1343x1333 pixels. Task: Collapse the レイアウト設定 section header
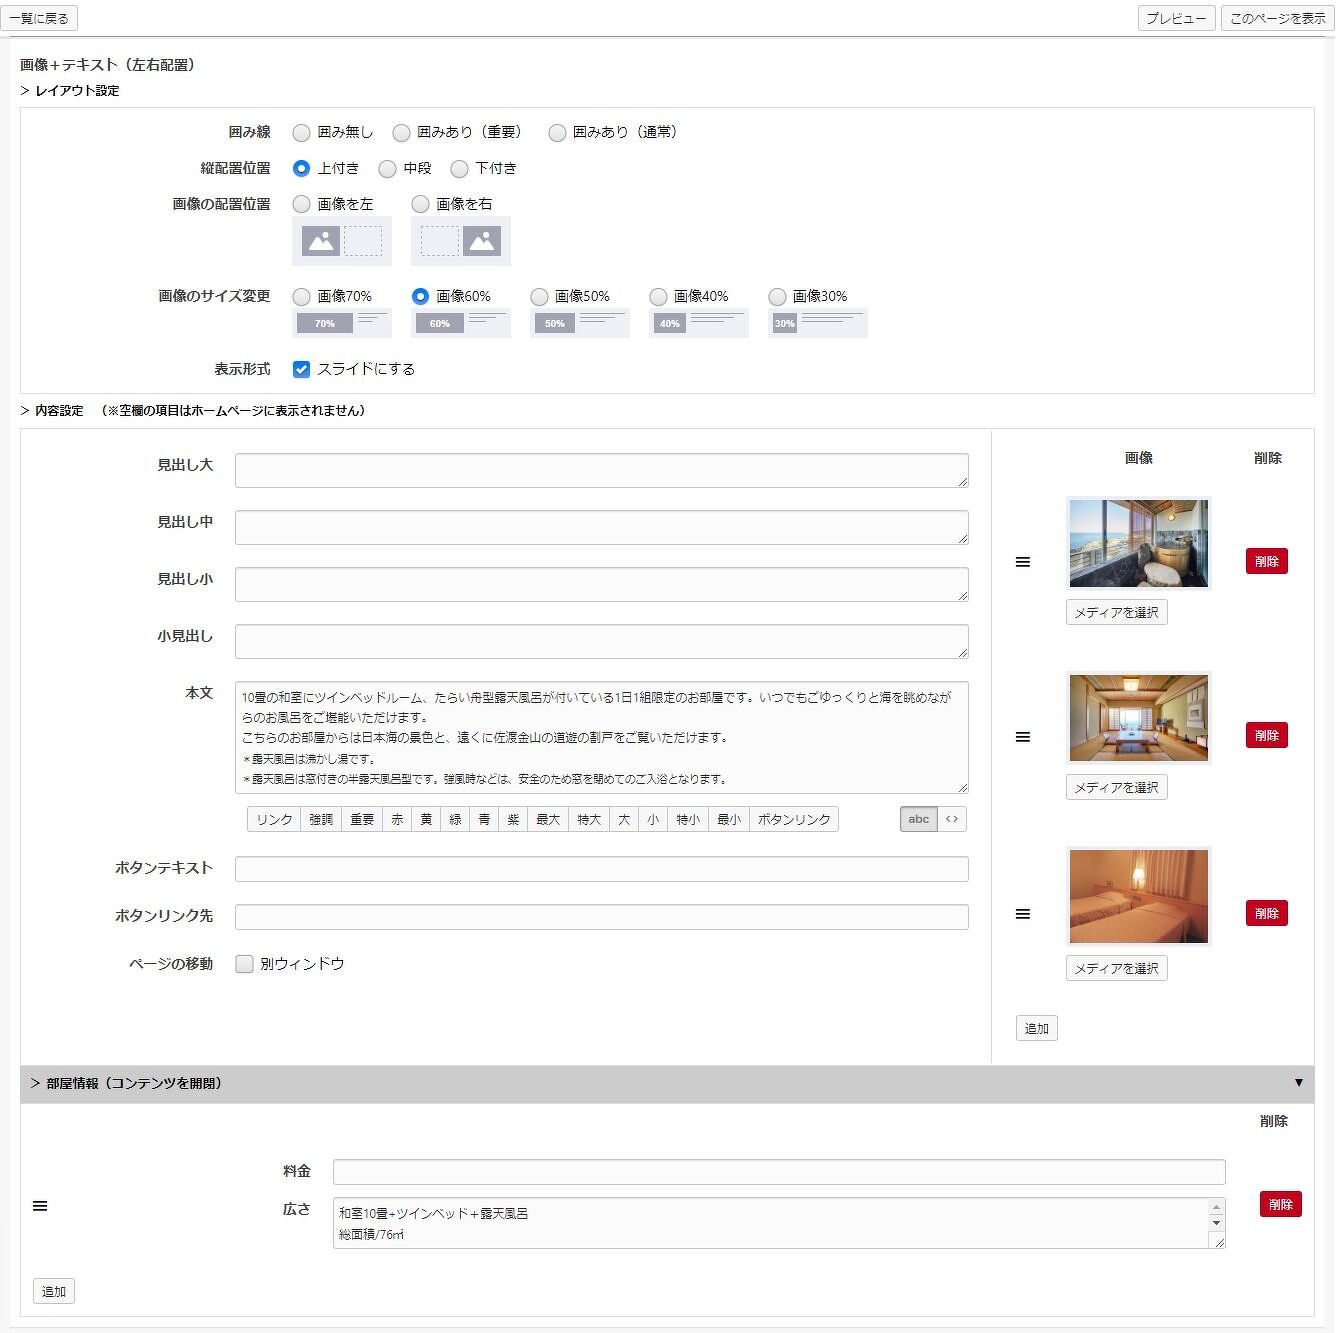[x=70, y=91]
